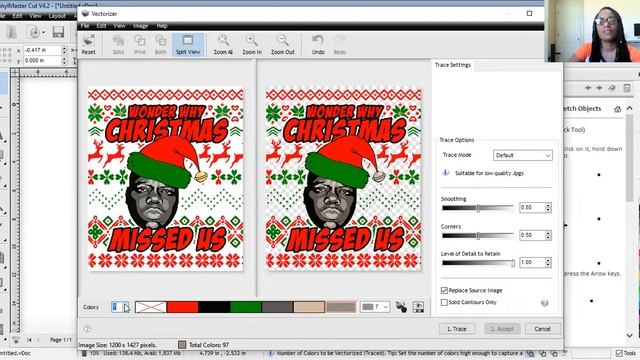
Task: Click the save icon in VinylMaster toolbar
Action: pyautogui.click(x=58, y=32)
